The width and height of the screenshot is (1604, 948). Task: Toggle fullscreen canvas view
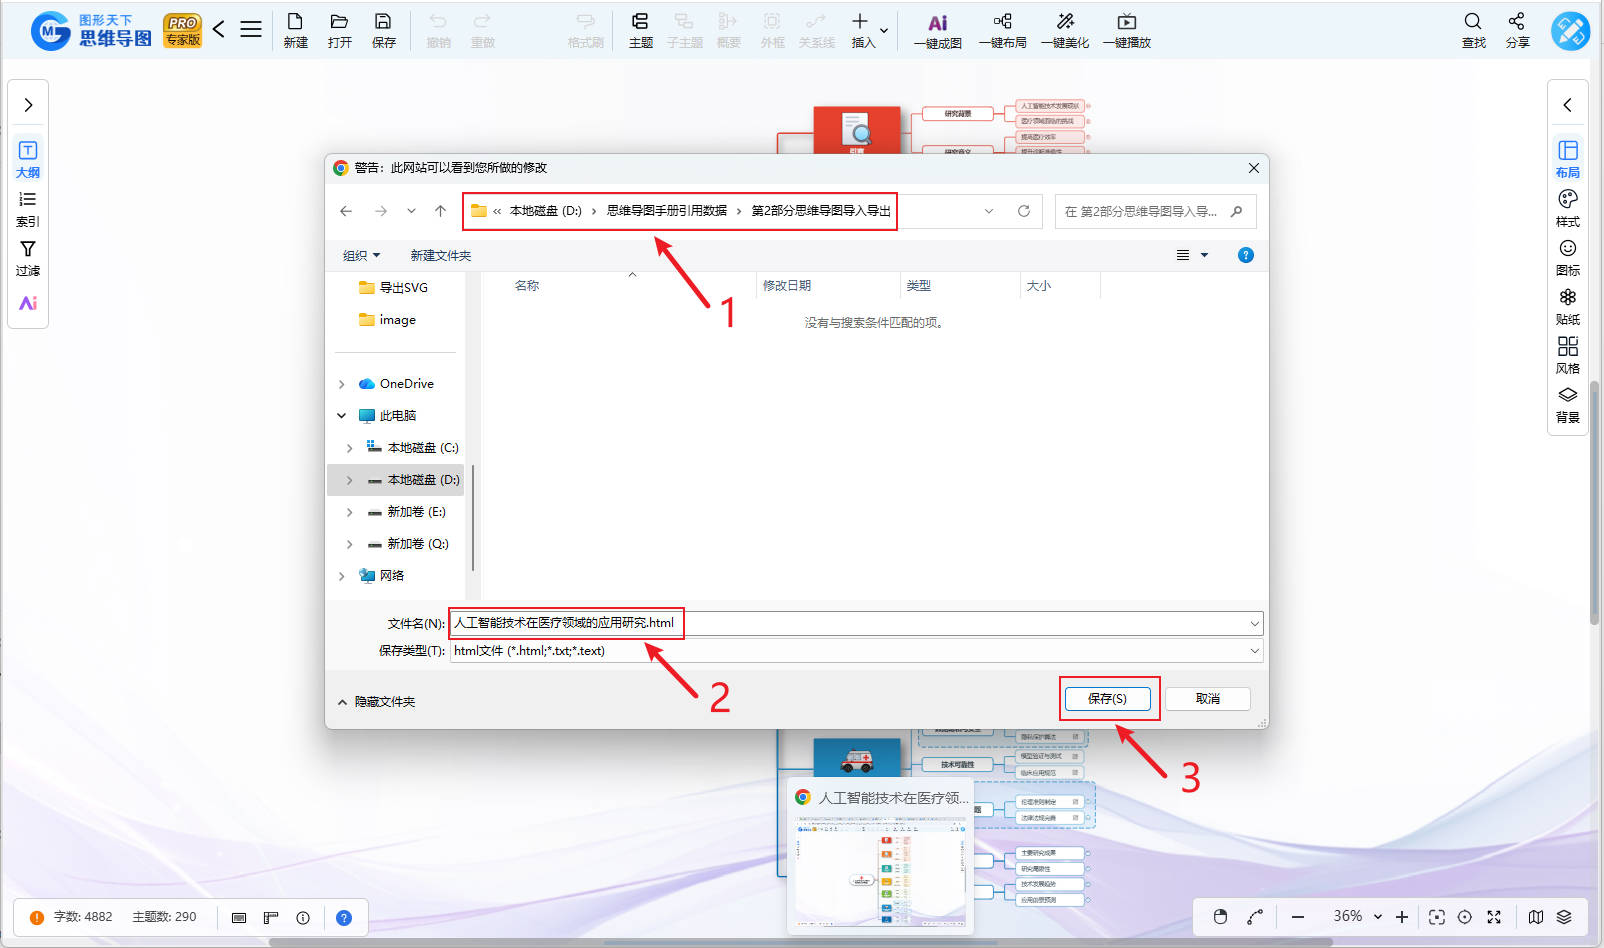coord(1494,916)
